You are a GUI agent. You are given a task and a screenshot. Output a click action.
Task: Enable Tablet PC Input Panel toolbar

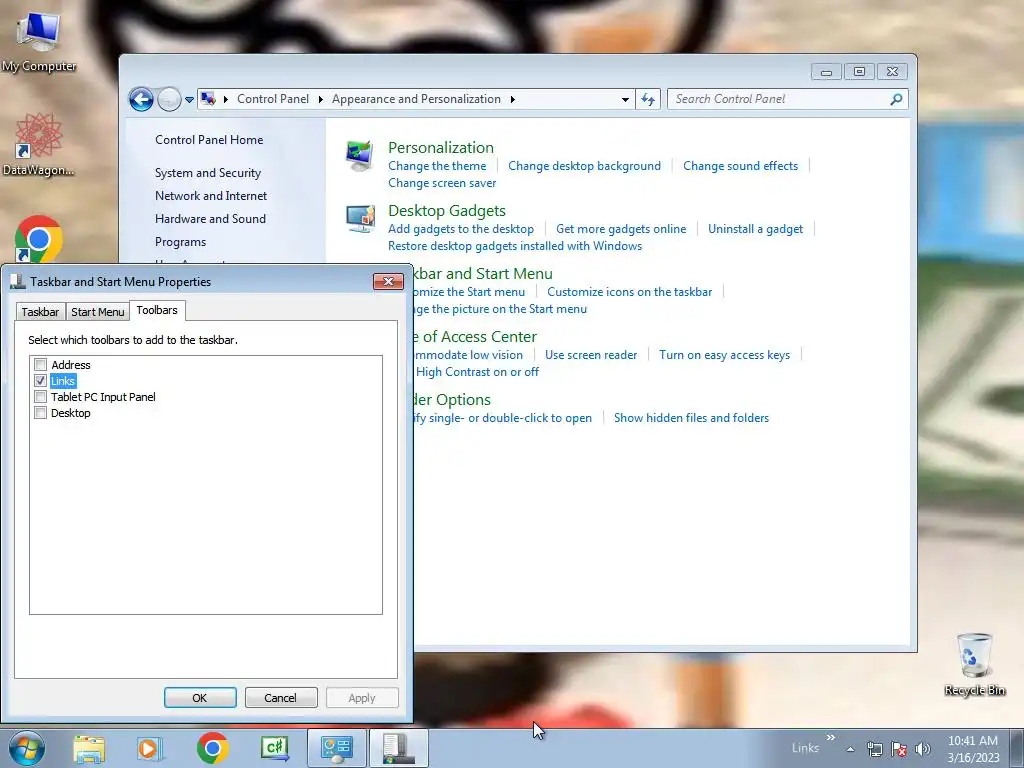[40, 396]
